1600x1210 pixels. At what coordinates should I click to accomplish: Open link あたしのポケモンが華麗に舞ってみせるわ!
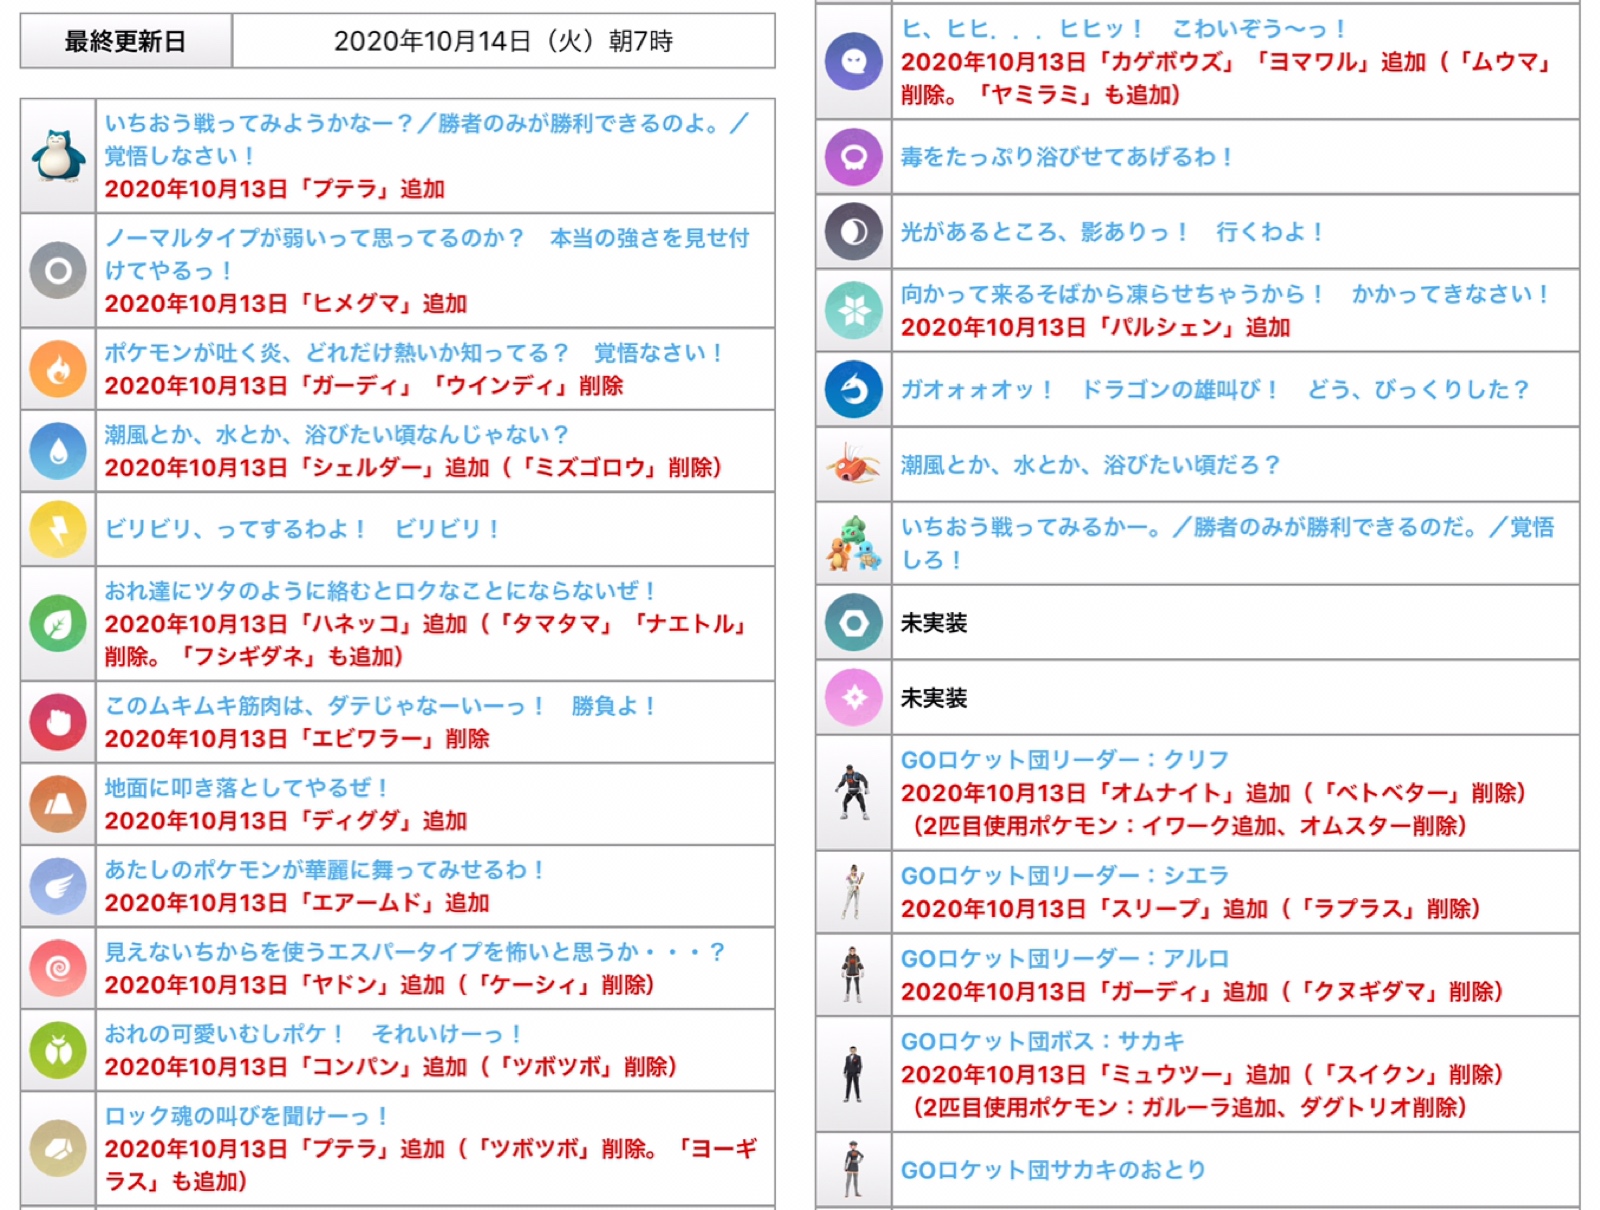click(x=325, y=870)
